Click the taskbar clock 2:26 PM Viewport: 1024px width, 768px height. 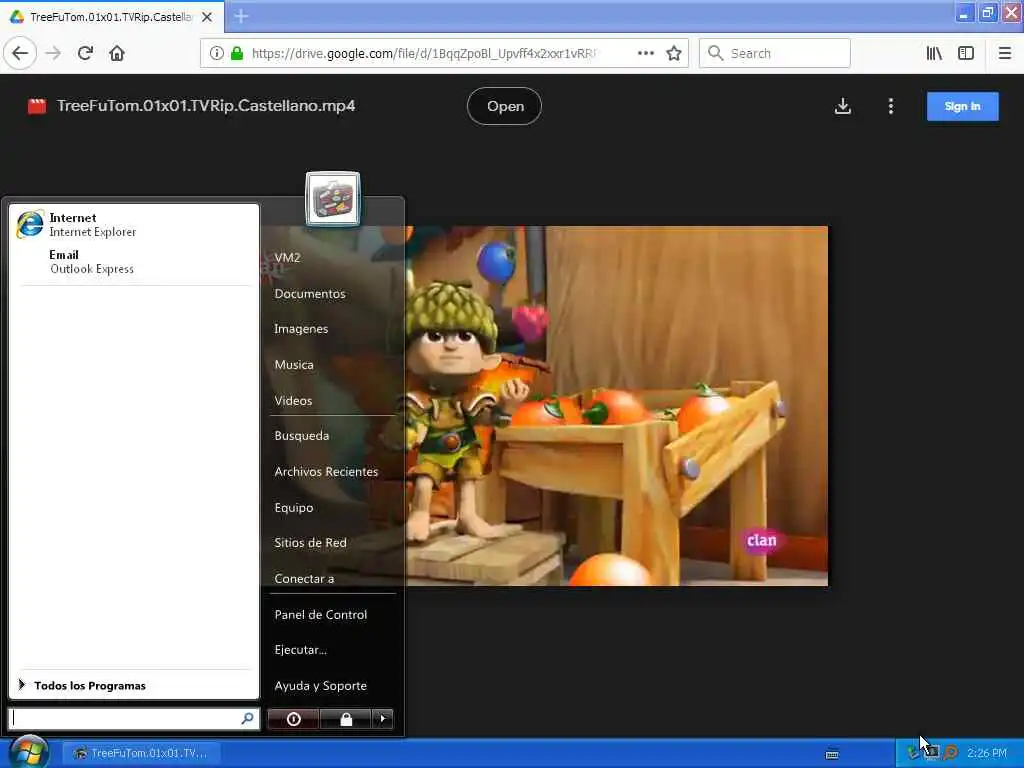click(x=987, y=753)
